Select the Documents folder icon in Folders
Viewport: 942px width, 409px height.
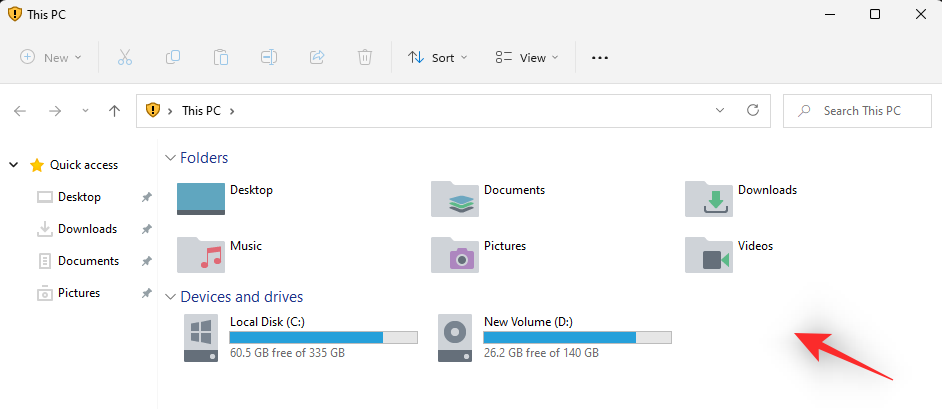[x=455, y=199]
